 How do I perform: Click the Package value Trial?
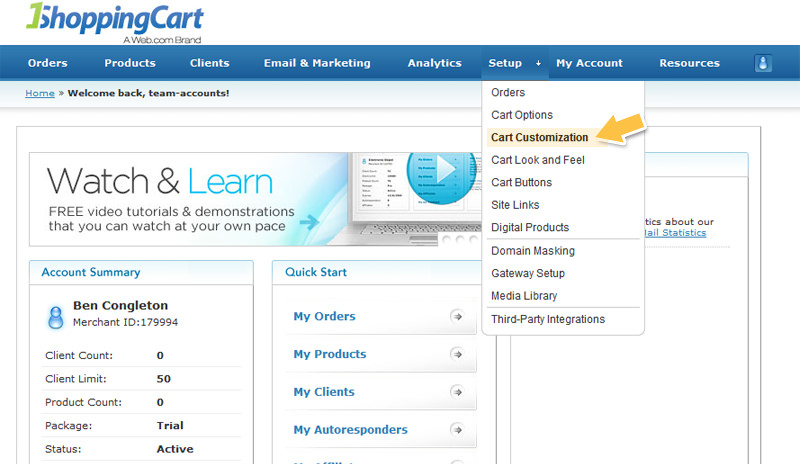pyautogui.click(x=170, y=426)
